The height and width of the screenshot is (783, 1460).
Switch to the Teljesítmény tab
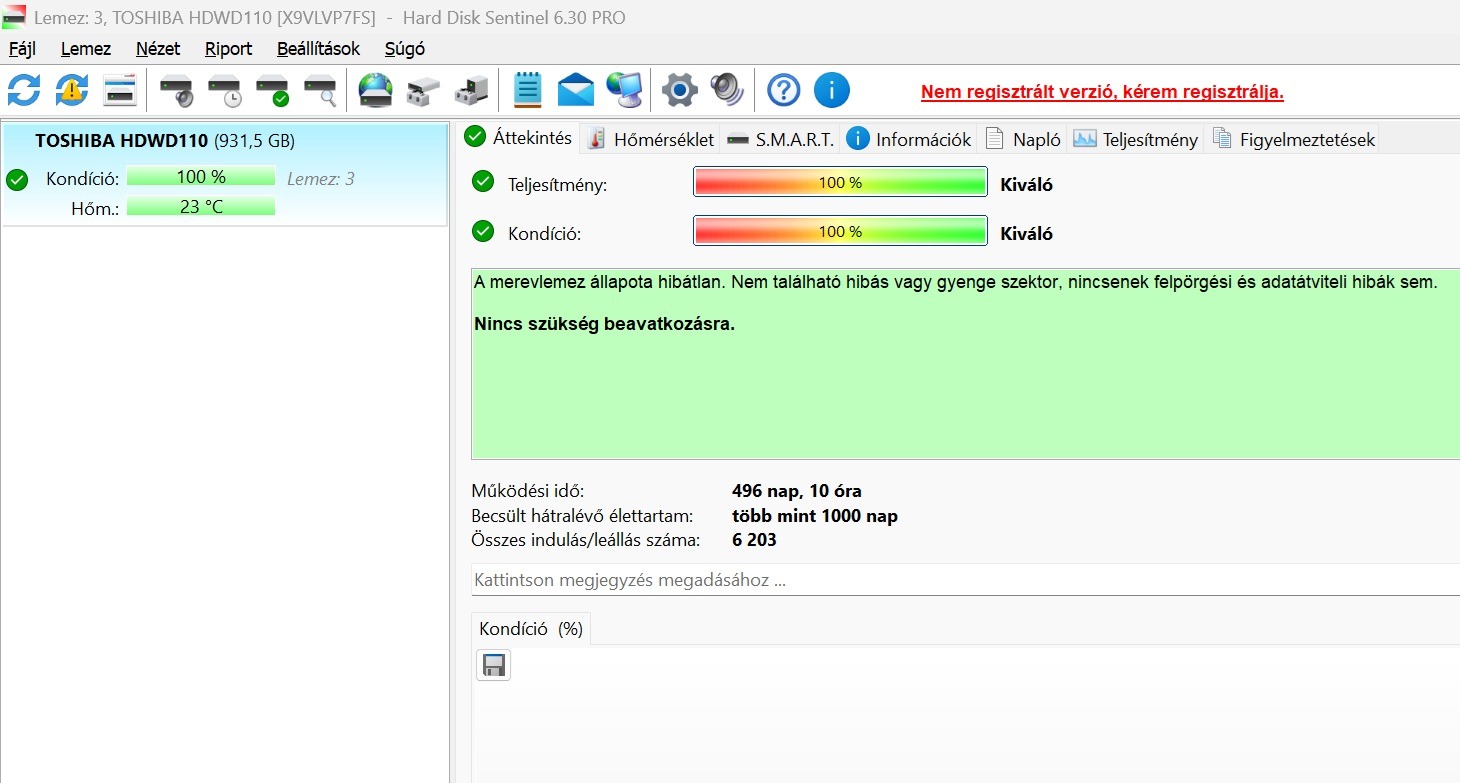pos(1135,139)
